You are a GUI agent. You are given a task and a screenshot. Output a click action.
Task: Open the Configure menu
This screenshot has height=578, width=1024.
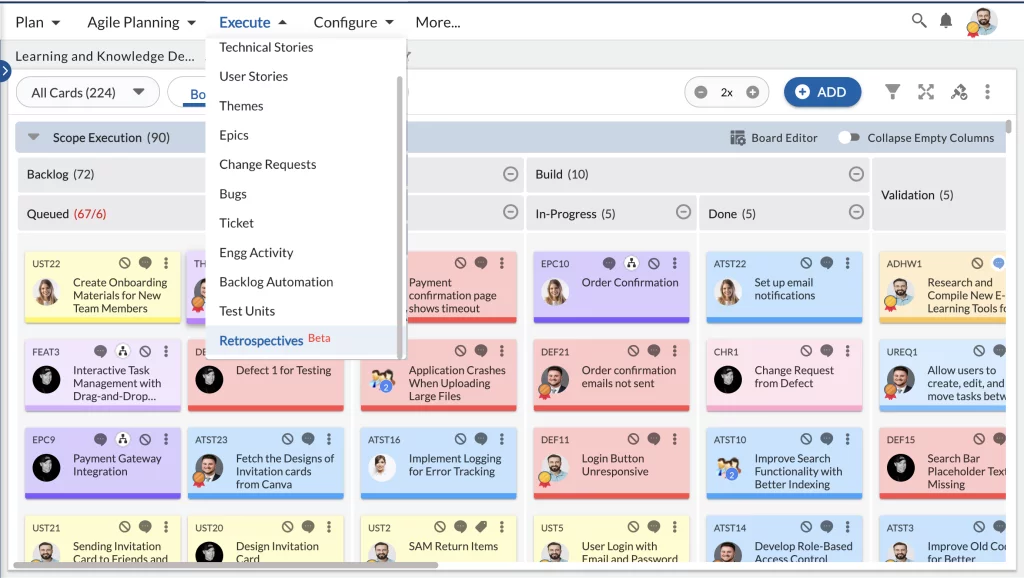click(x=353, y=22)
